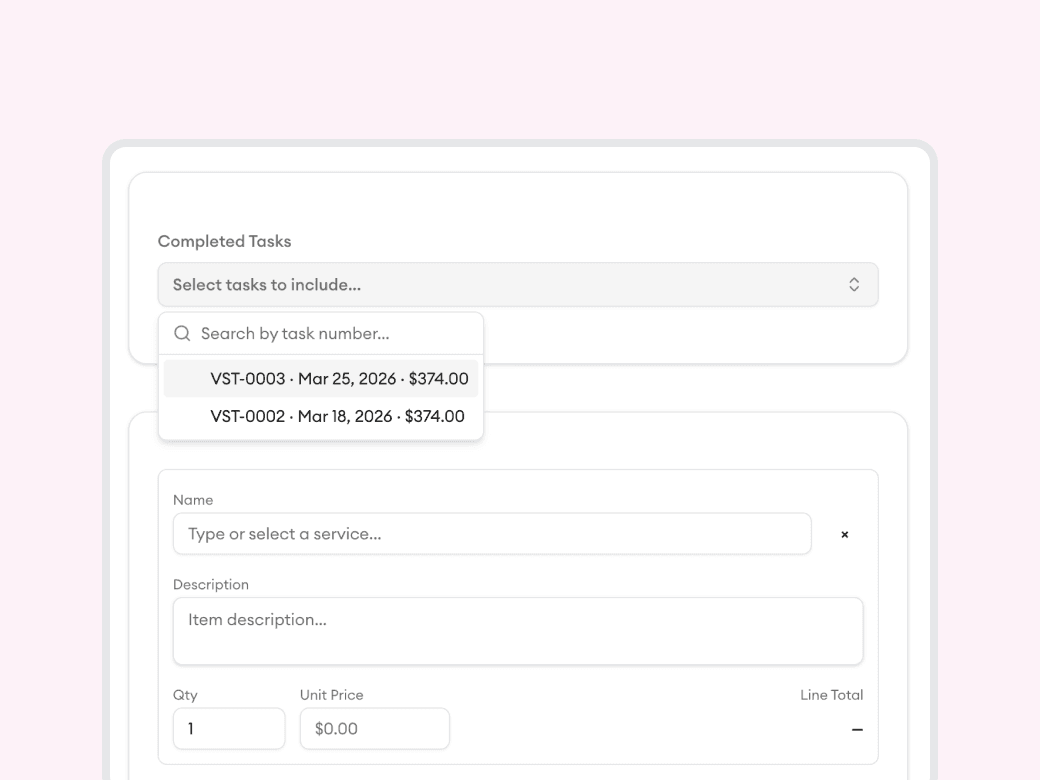
Task: Click the magnifying glass search icon
Action: pos(182,333)
